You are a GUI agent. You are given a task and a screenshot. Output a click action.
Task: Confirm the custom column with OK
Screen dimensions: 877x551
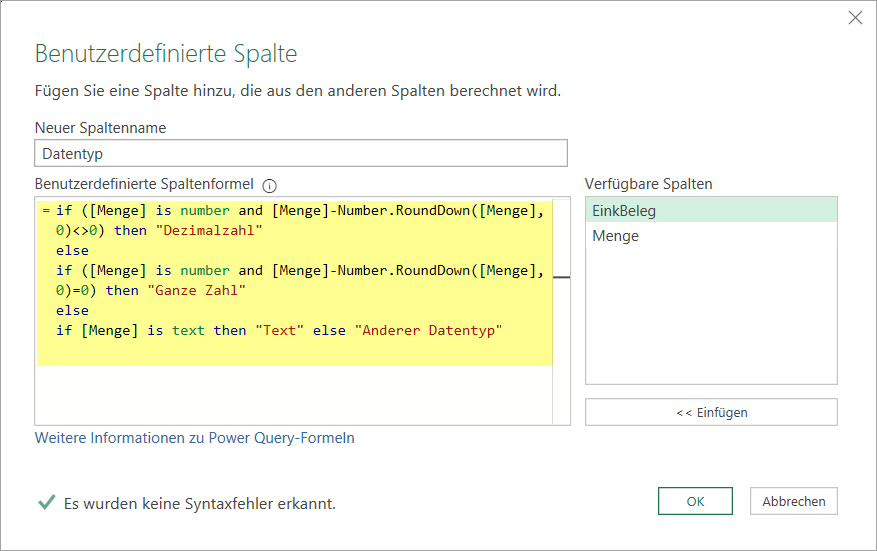695,501
